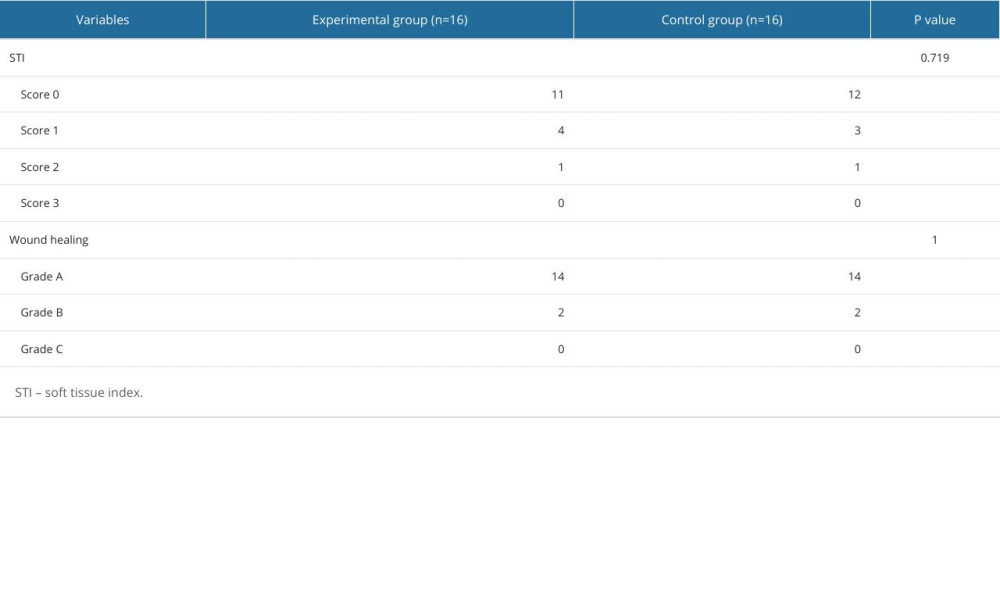Click Grade C experimental group value 0

click(561, 349)
